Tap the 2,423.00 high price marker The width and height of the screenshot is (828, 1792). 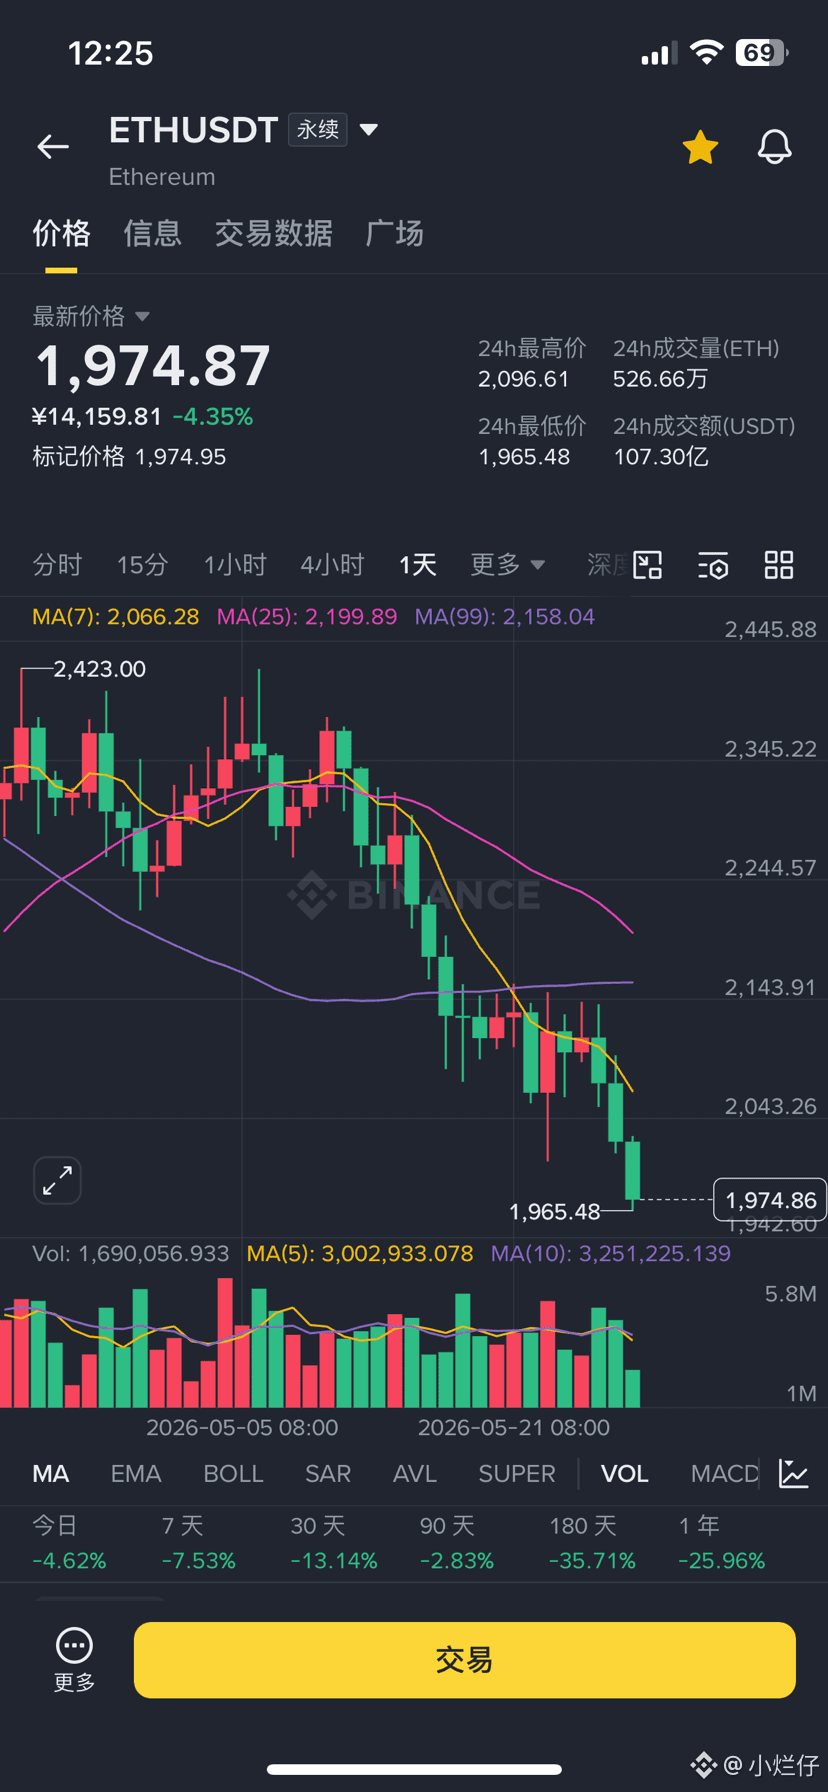[x=99, y=669]
